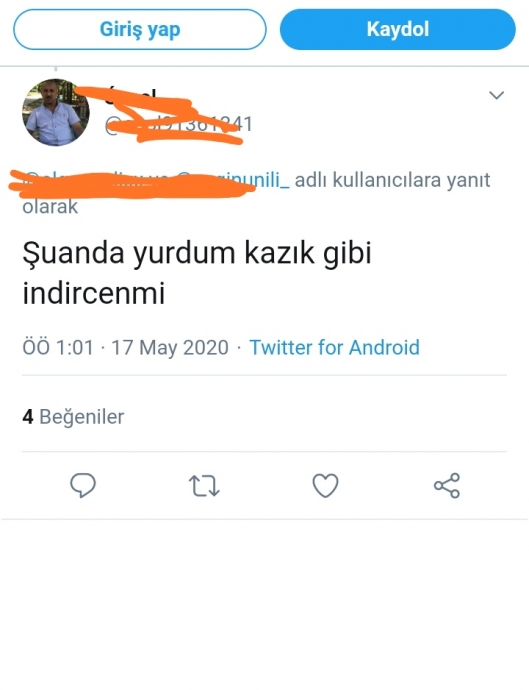The image size is (529, 690).
Task: View the 4 Beğeniler likes list
Action: click(x=73, y=416)
